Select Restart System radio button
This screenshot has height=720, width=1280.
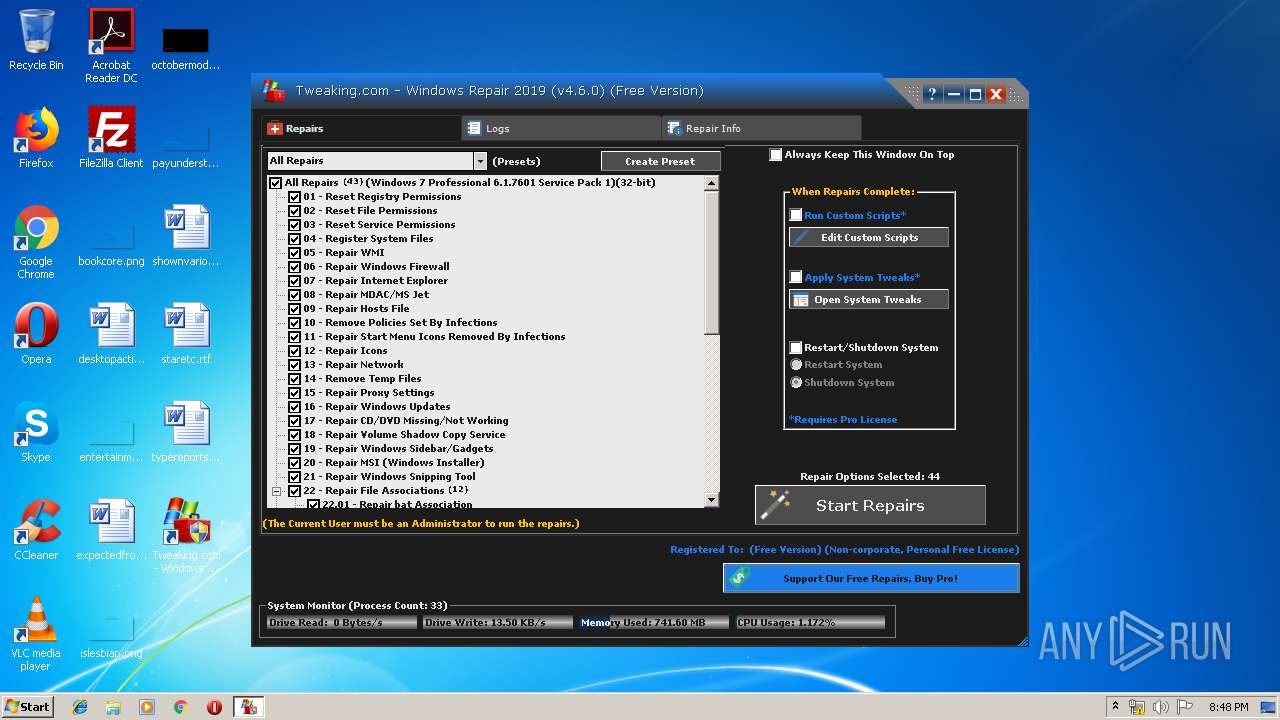[796, 364]
